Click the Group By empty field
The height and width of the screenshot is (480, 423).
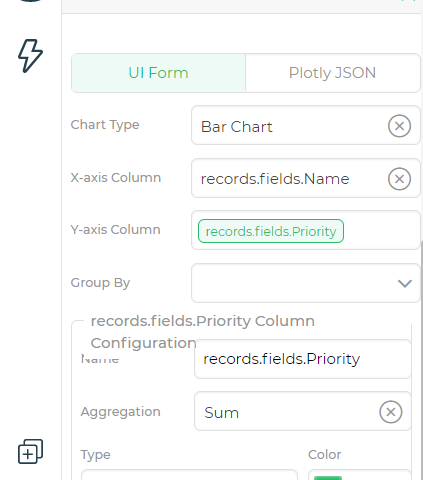click(293, 283)
